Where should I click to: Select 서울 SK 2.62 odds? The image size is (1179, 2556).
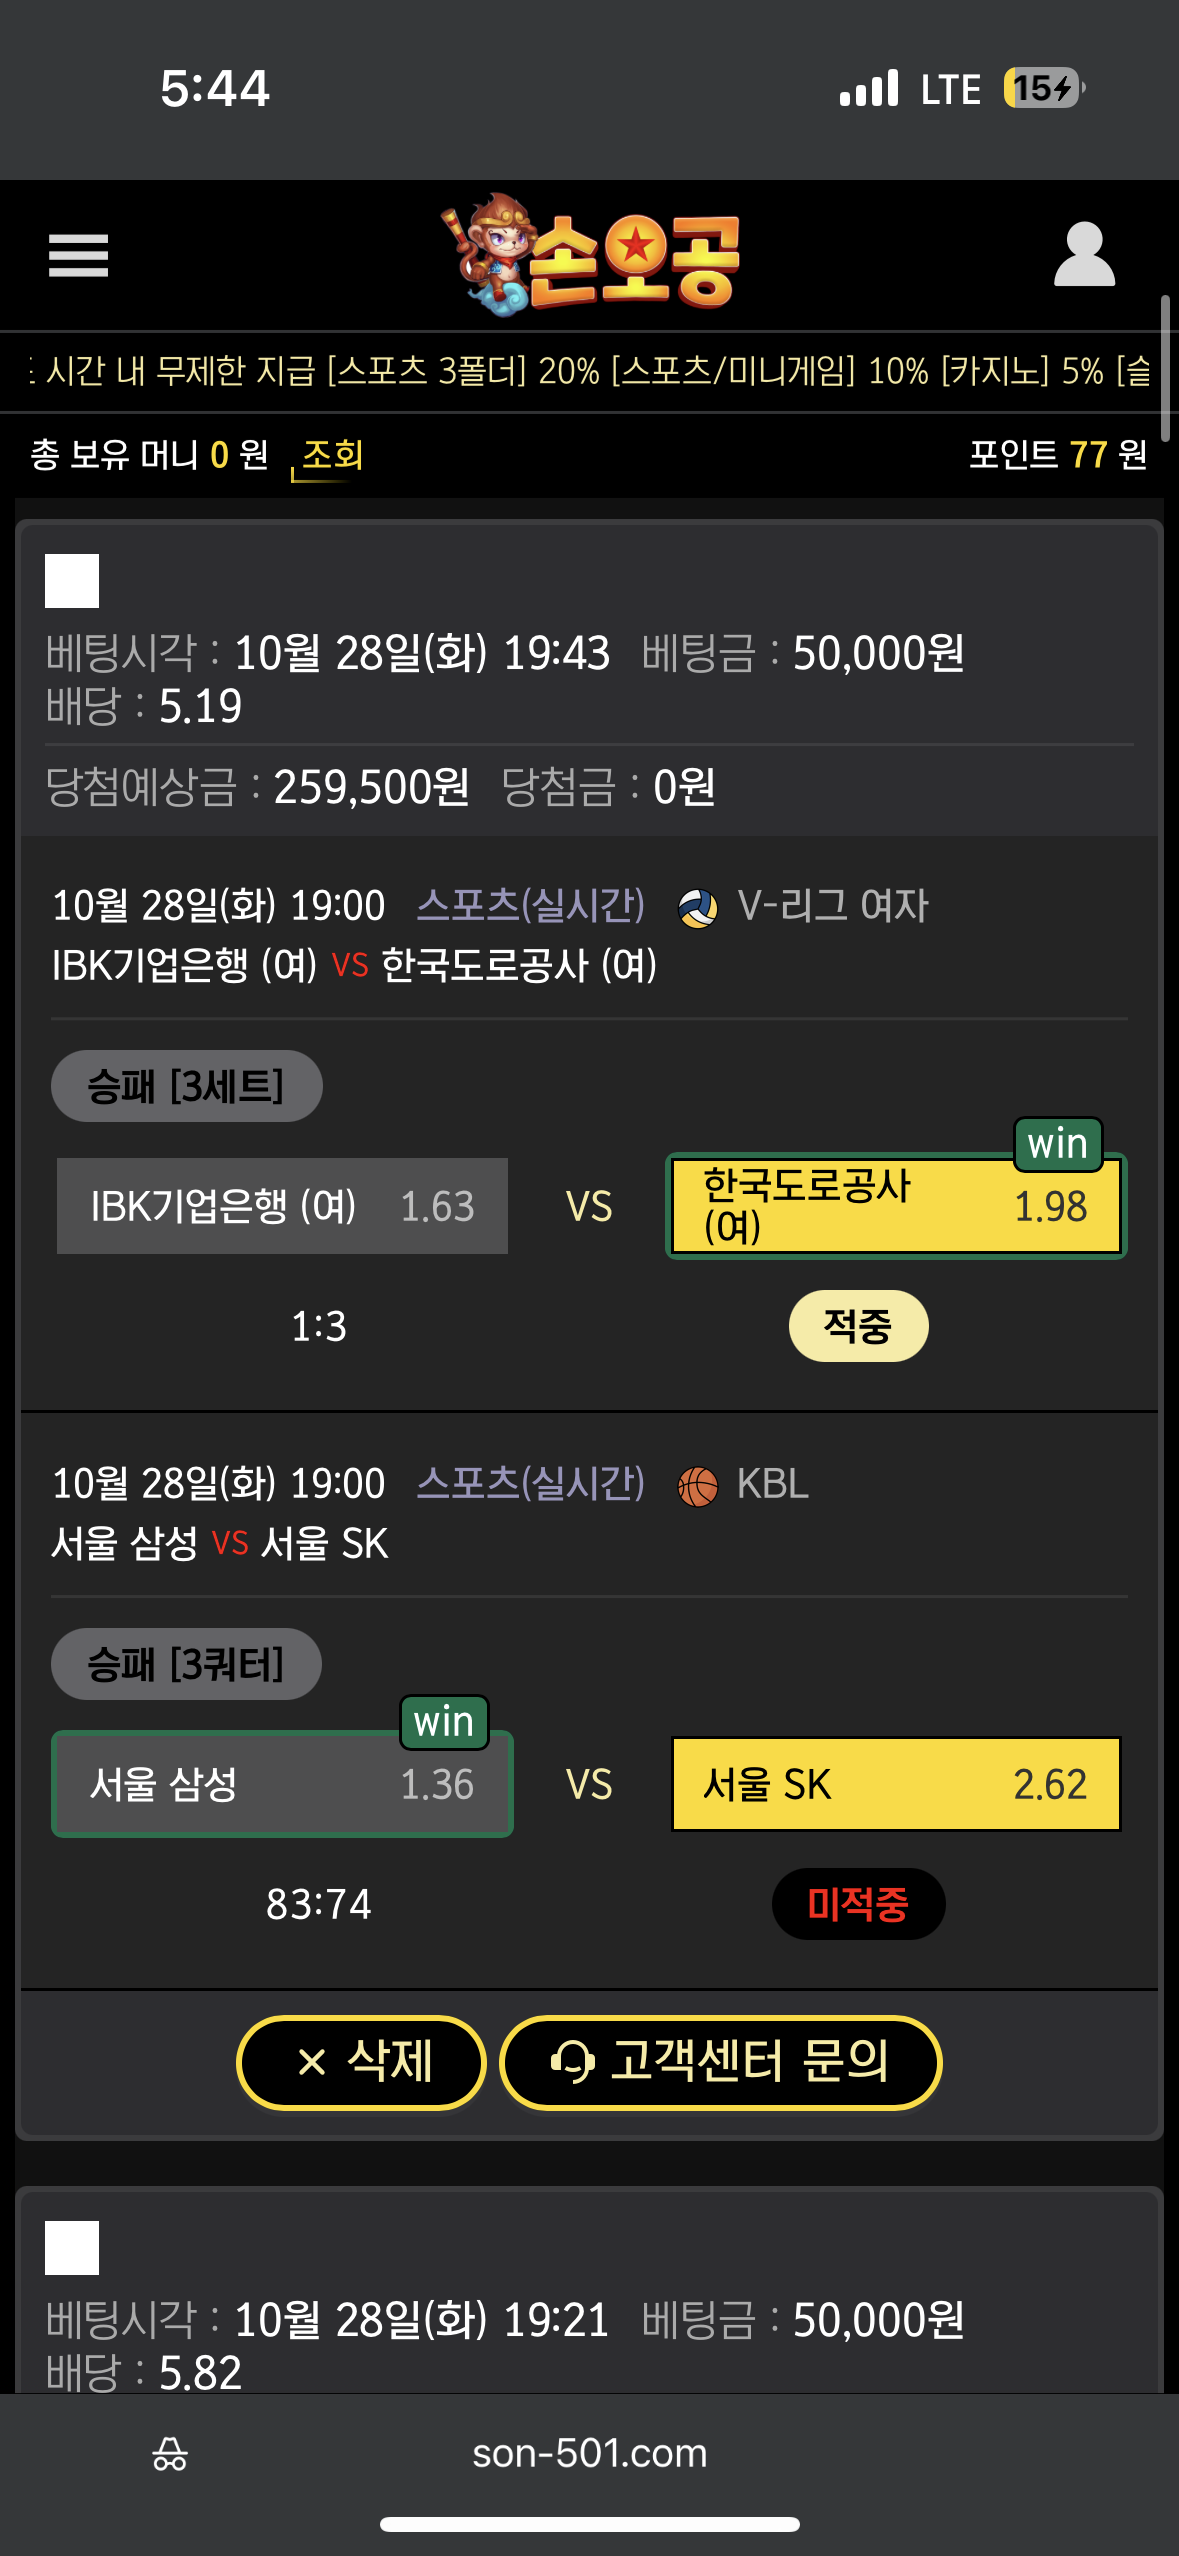(x=896, y=1784)
